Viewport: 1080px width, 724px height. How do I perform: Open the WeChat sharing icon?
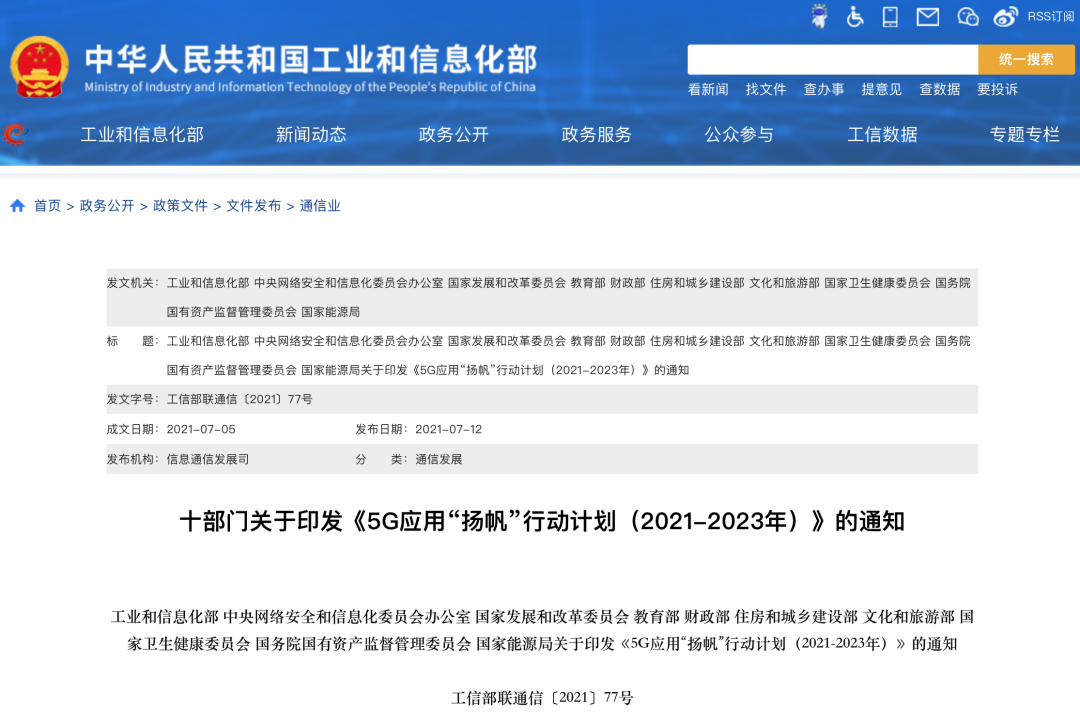pos(966,16)
